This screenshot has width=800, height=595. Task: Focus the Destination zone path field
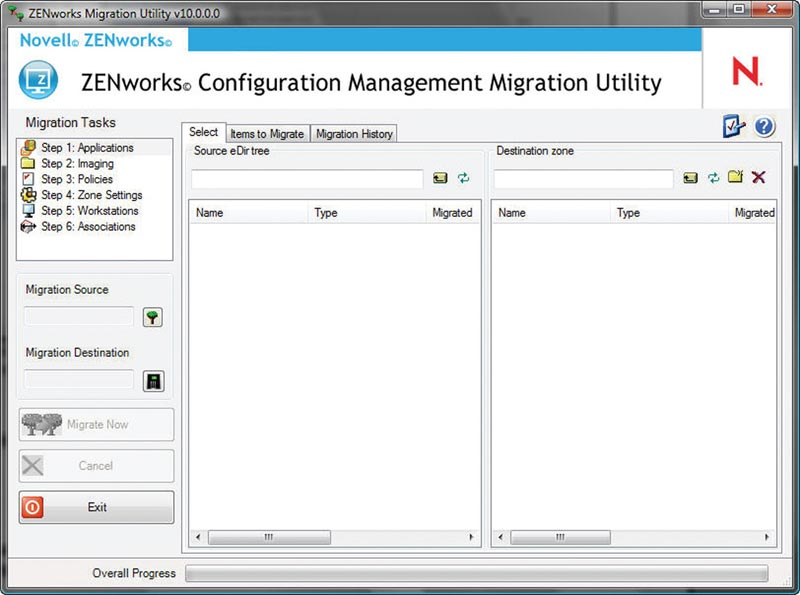584,179
